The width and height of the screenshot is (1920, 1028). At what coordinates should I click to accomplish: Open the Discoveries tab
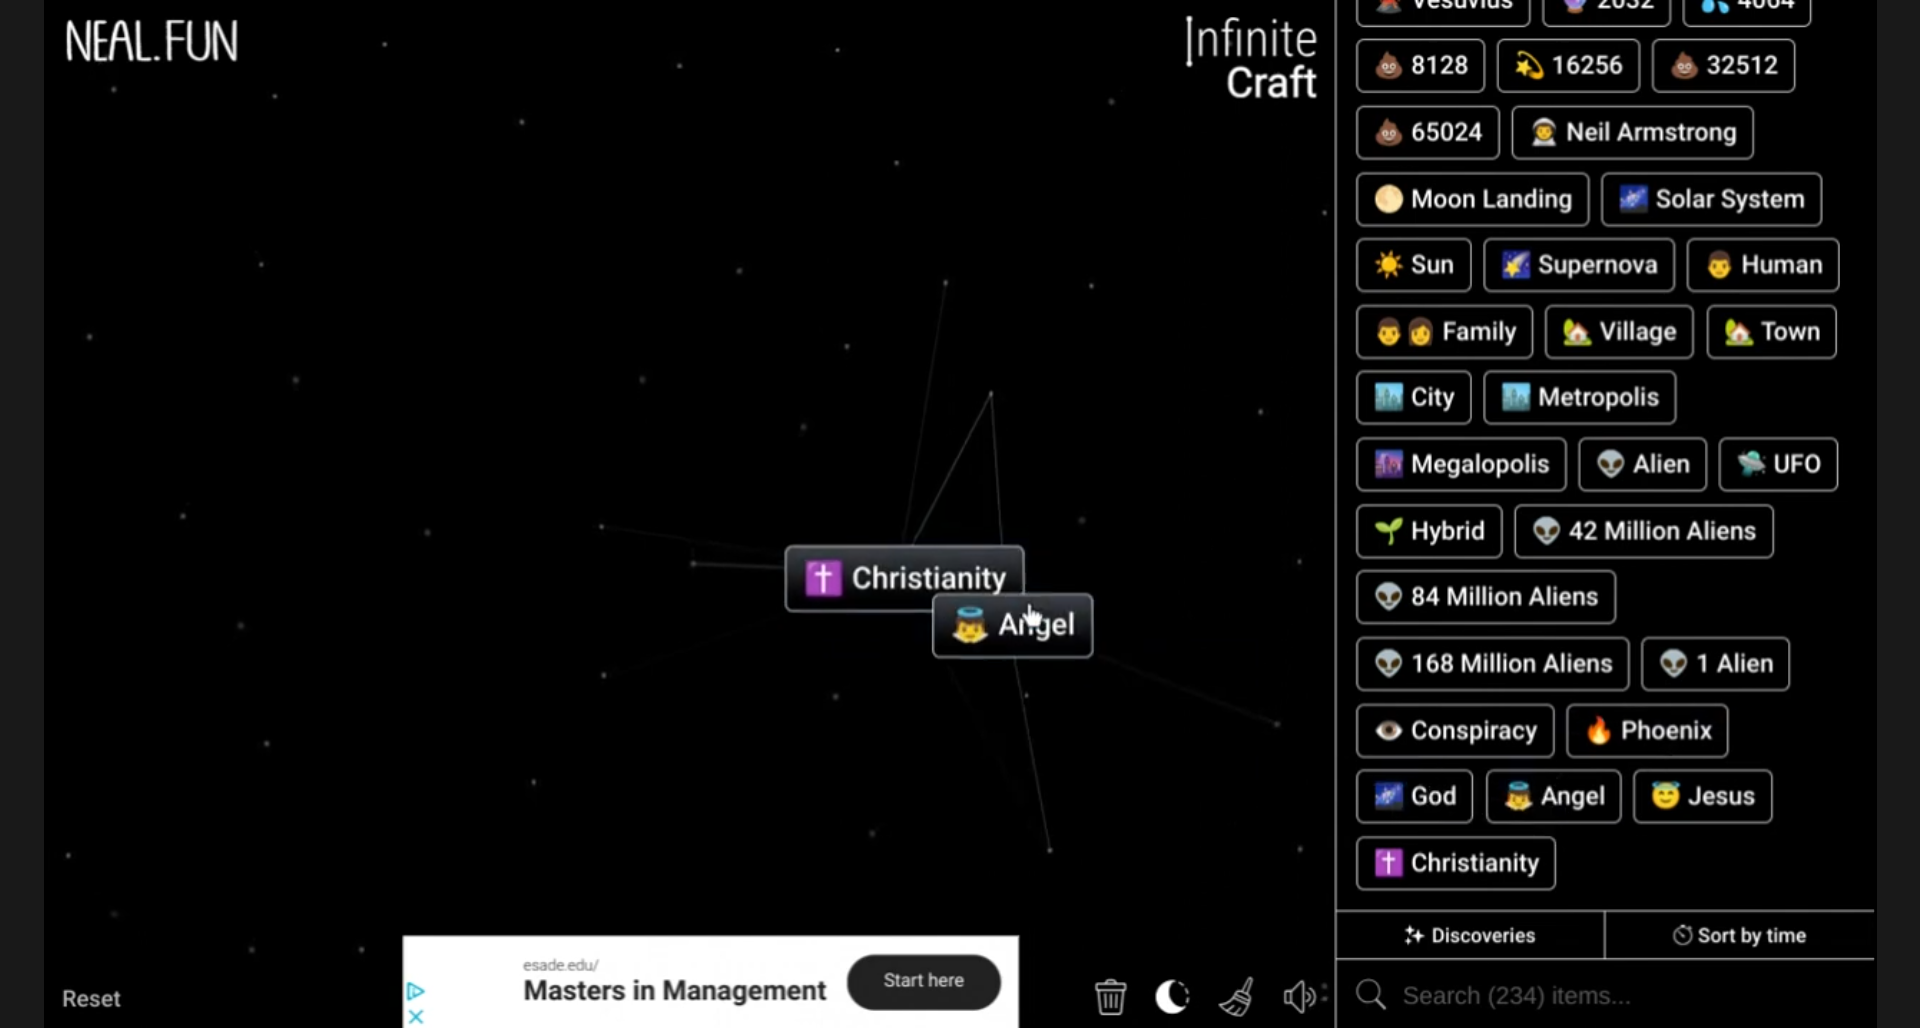pos(1470,935)
